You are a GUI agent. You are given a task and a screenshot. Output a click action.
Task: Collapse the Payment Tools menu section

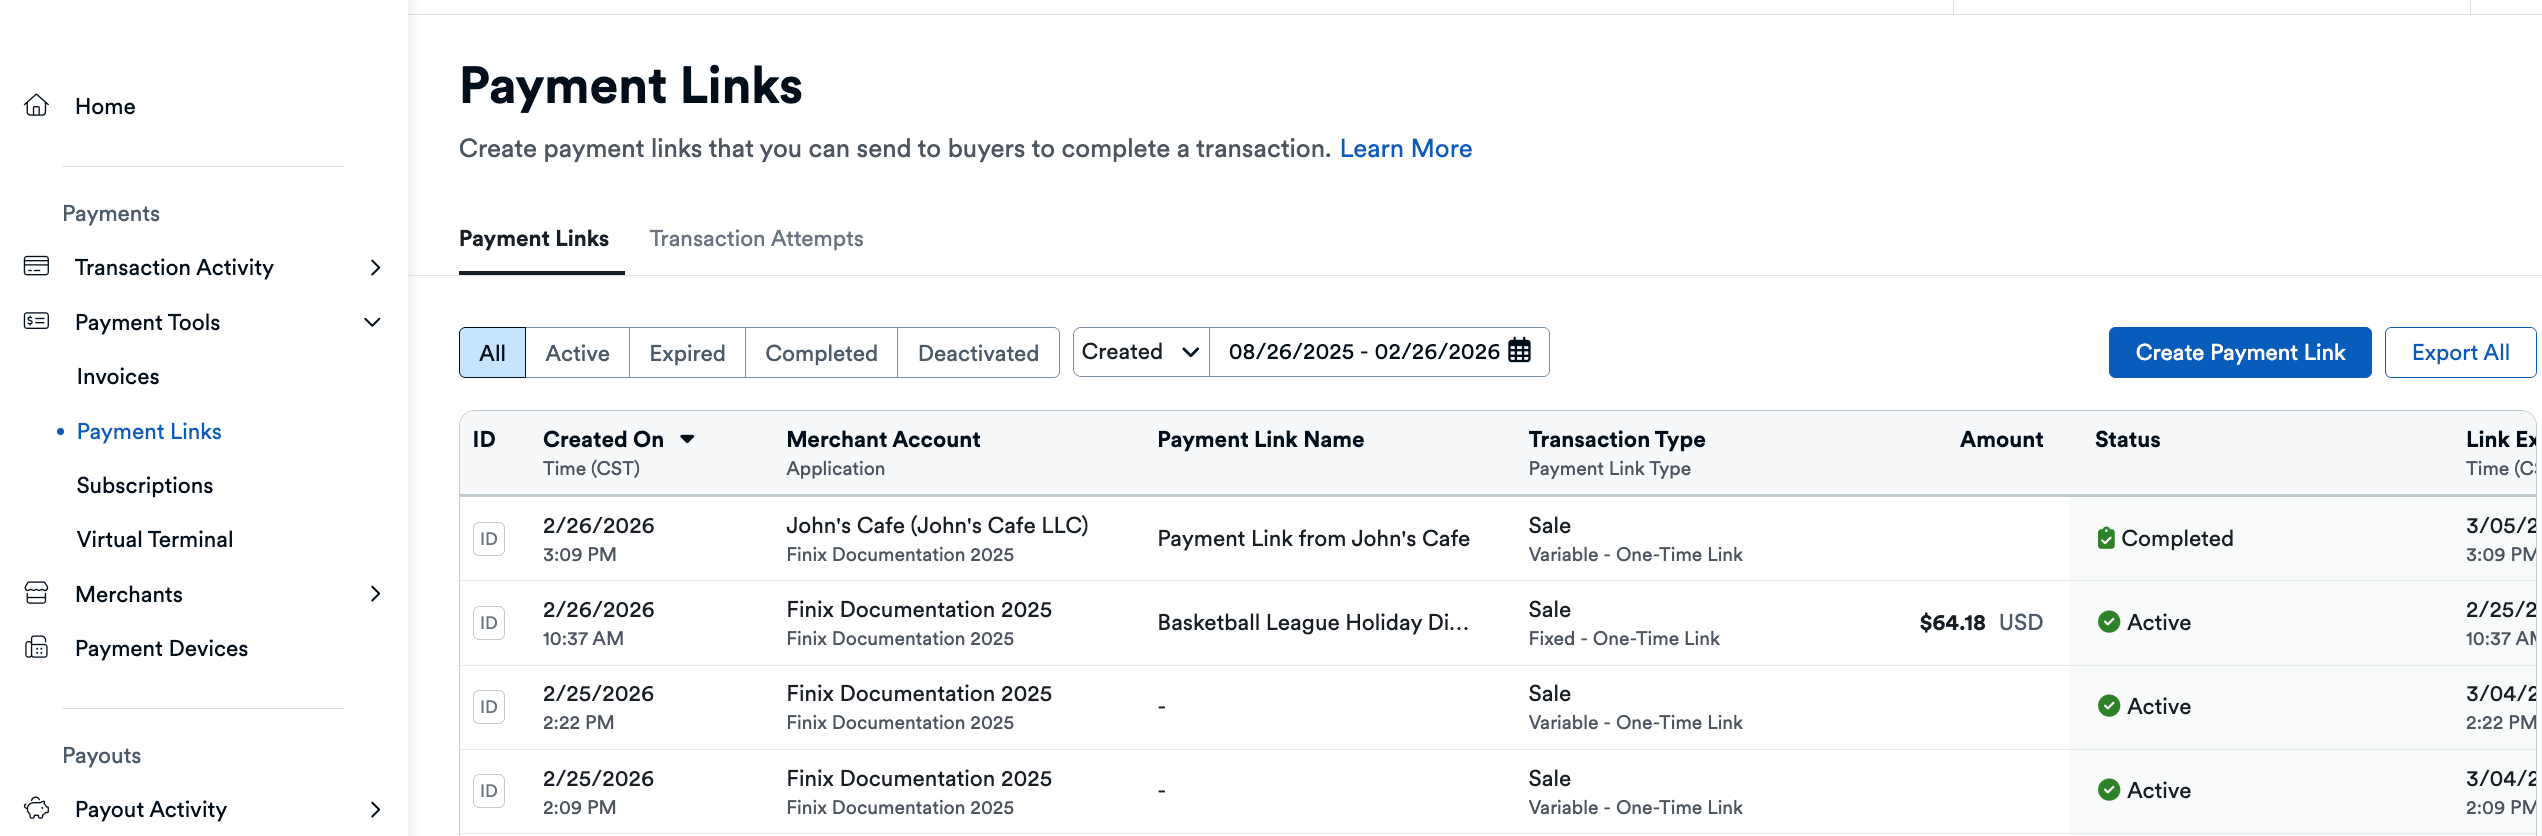(372, 322)
